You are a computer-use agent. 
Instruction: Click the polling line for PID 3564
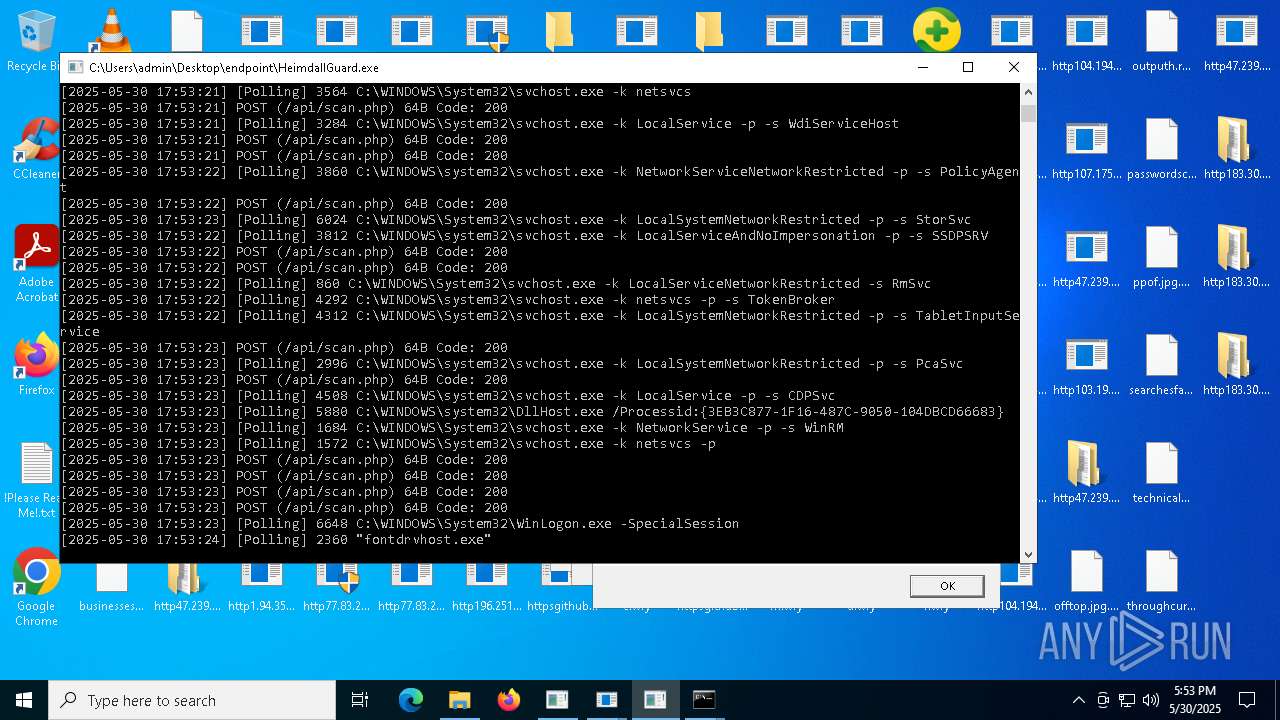tap(376, 92)
